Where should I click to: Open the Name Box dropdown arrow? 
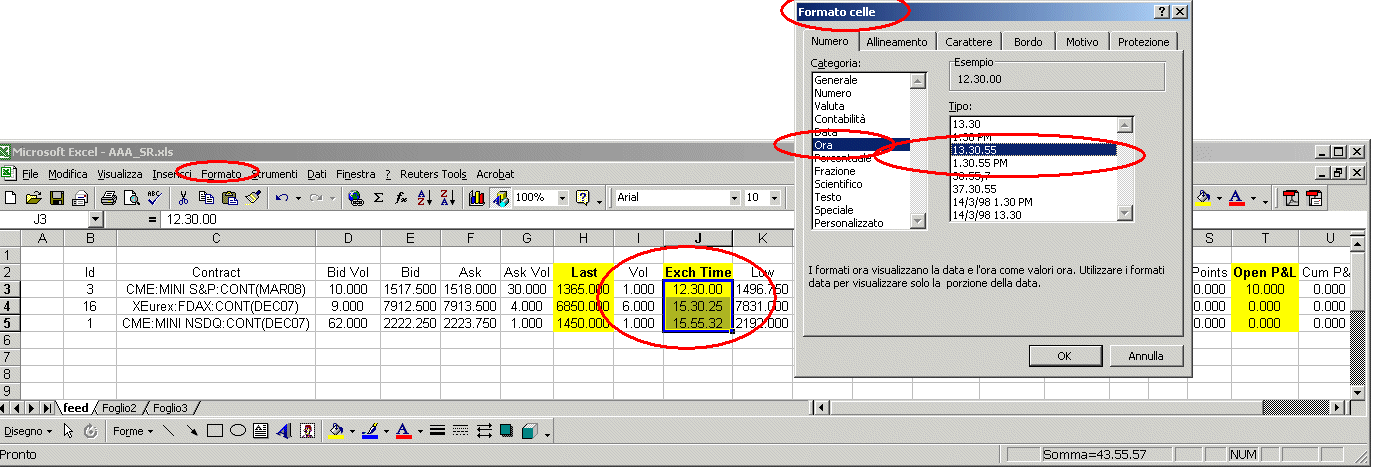tap(96, 219)
